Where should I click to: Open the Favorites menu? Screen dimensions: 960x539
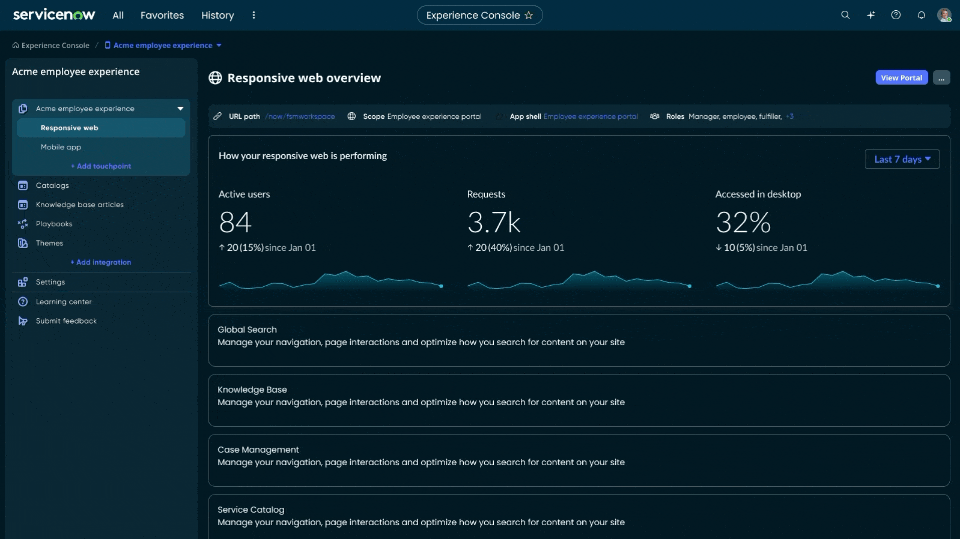click(x=162, y=15)
